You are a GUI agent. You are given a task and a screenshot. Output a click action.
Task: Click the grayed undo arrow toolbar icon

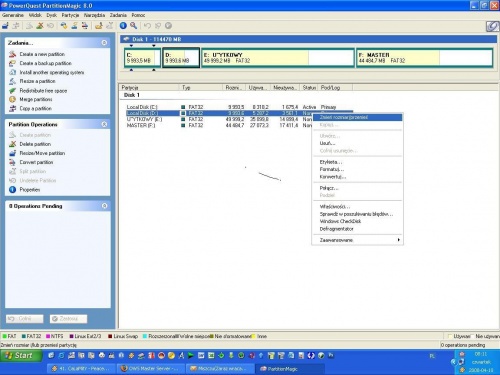click(147, 25)
